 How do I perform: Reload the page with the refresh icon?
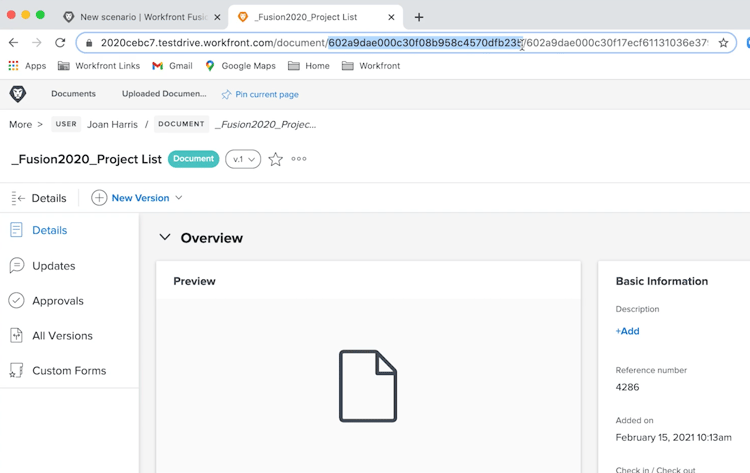(60, 43)
